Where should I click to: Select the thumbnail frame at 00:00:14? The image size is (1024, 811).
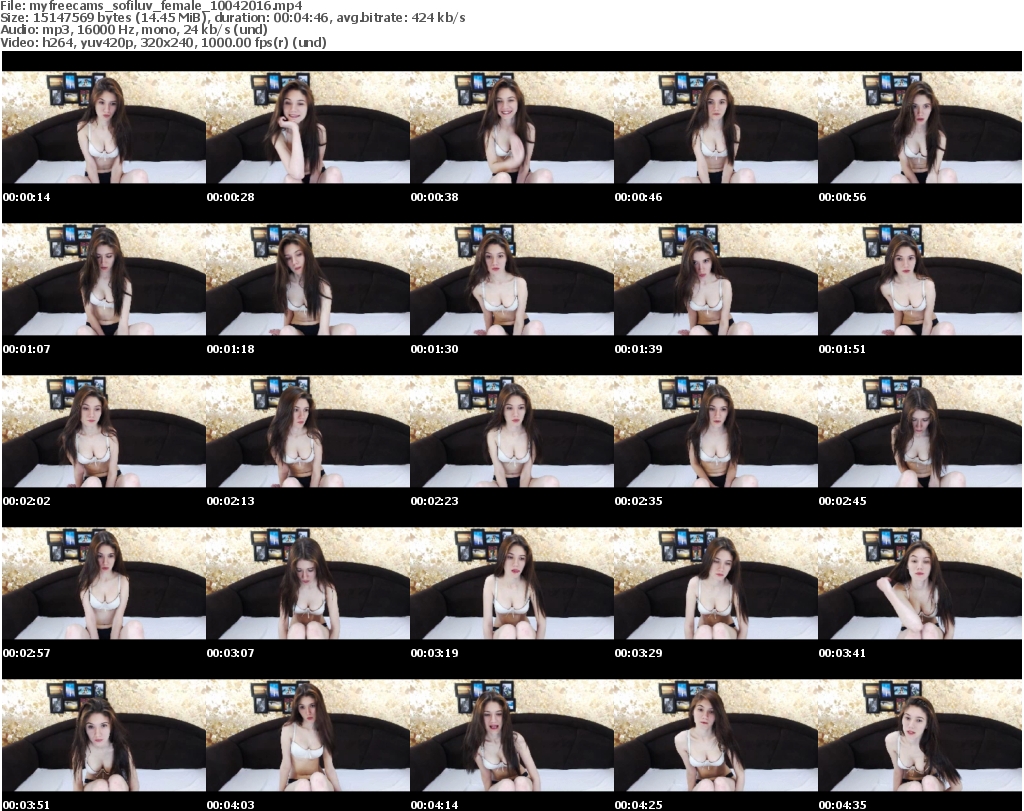click(x=104, y=127)
